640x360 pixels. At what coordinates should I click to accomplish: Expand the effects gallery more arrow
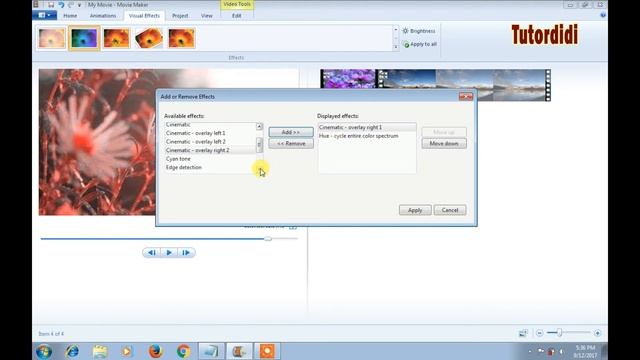(x=396, y=47)
